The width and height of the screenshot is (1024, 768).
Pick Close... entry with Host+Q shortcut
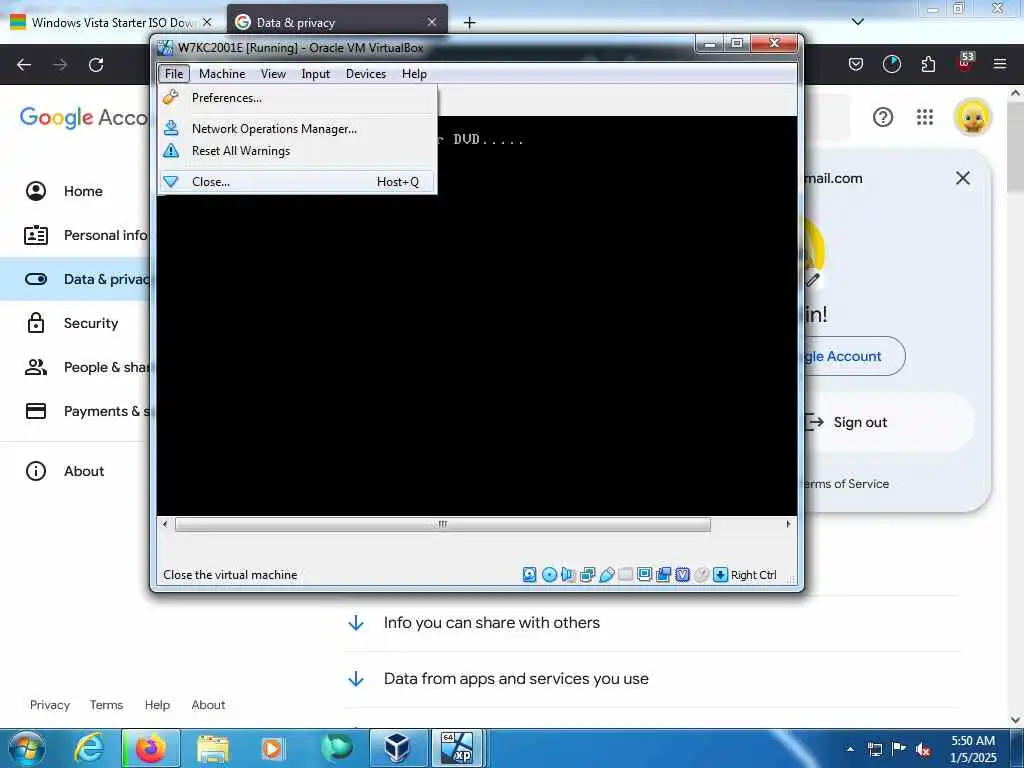(x=297, y=182)
